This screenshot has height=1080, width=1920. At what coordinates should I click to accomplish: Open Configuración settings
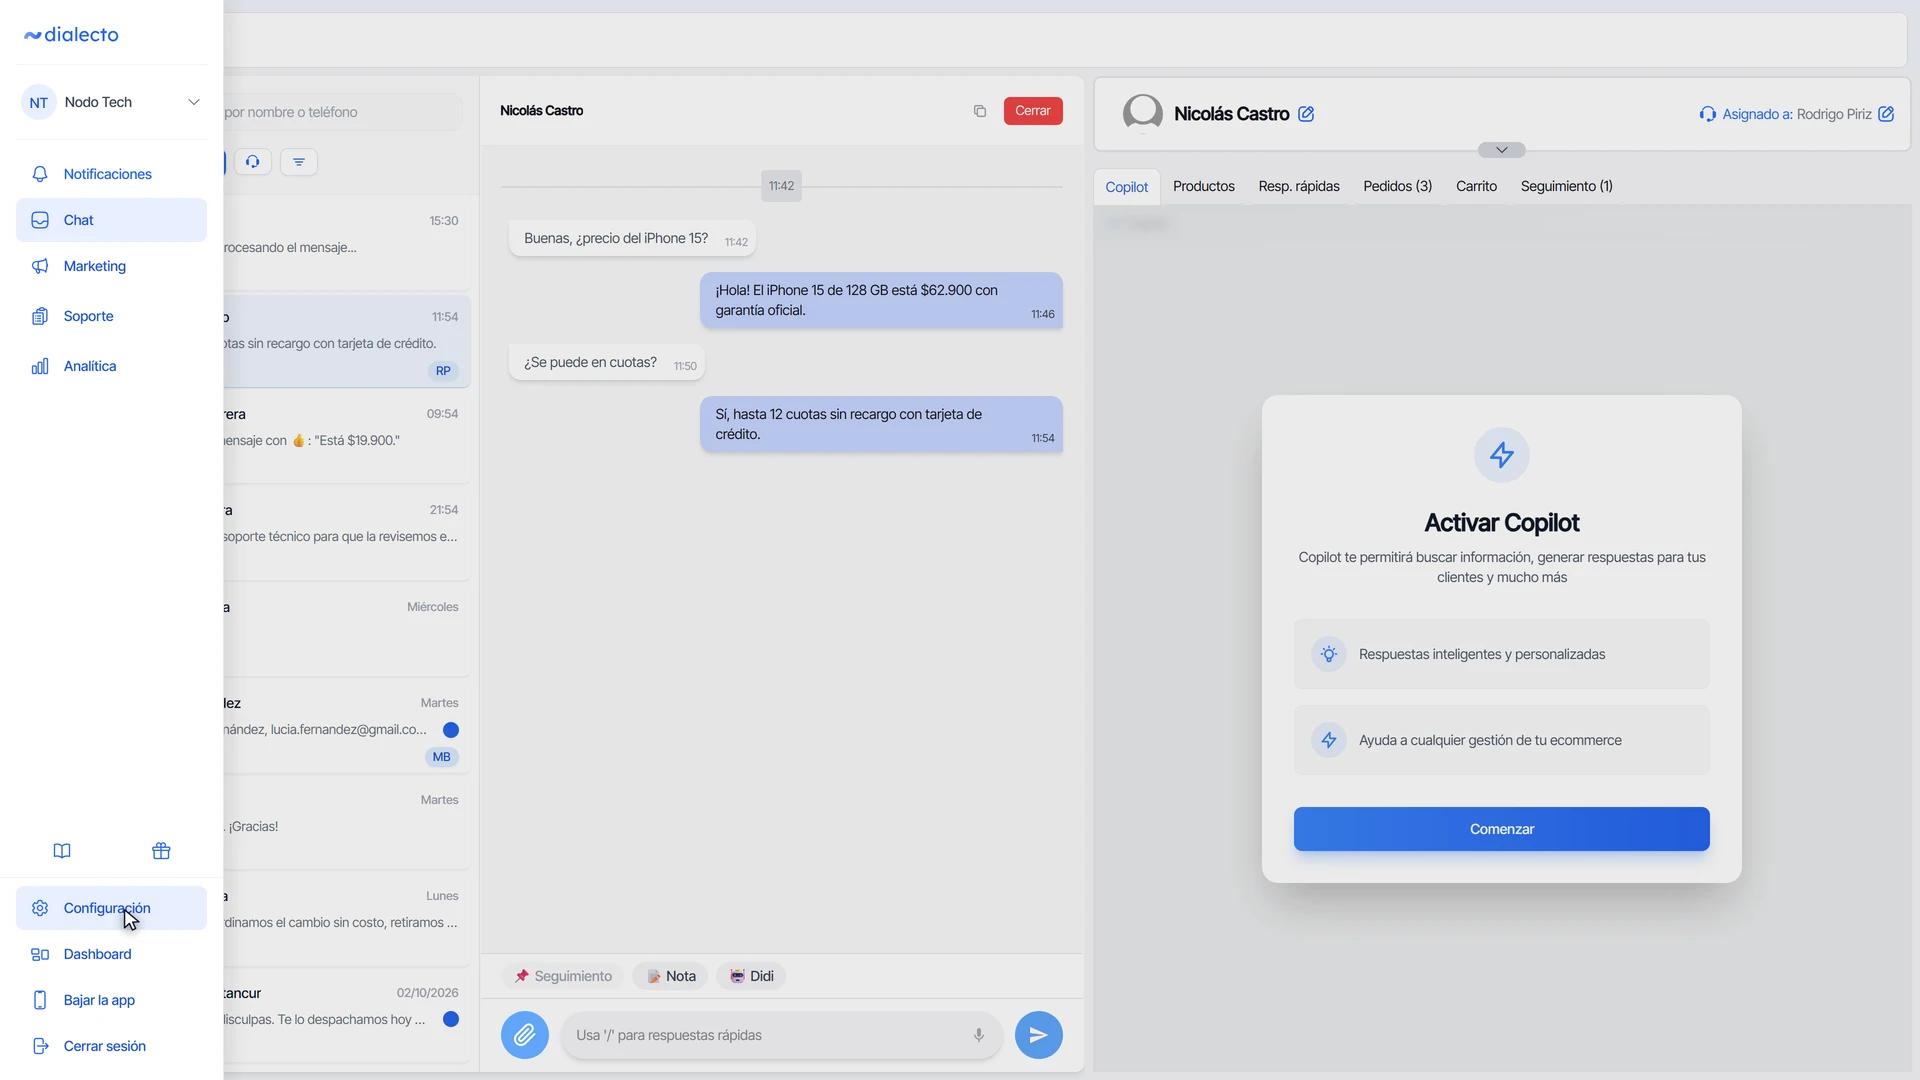point(111,908)
